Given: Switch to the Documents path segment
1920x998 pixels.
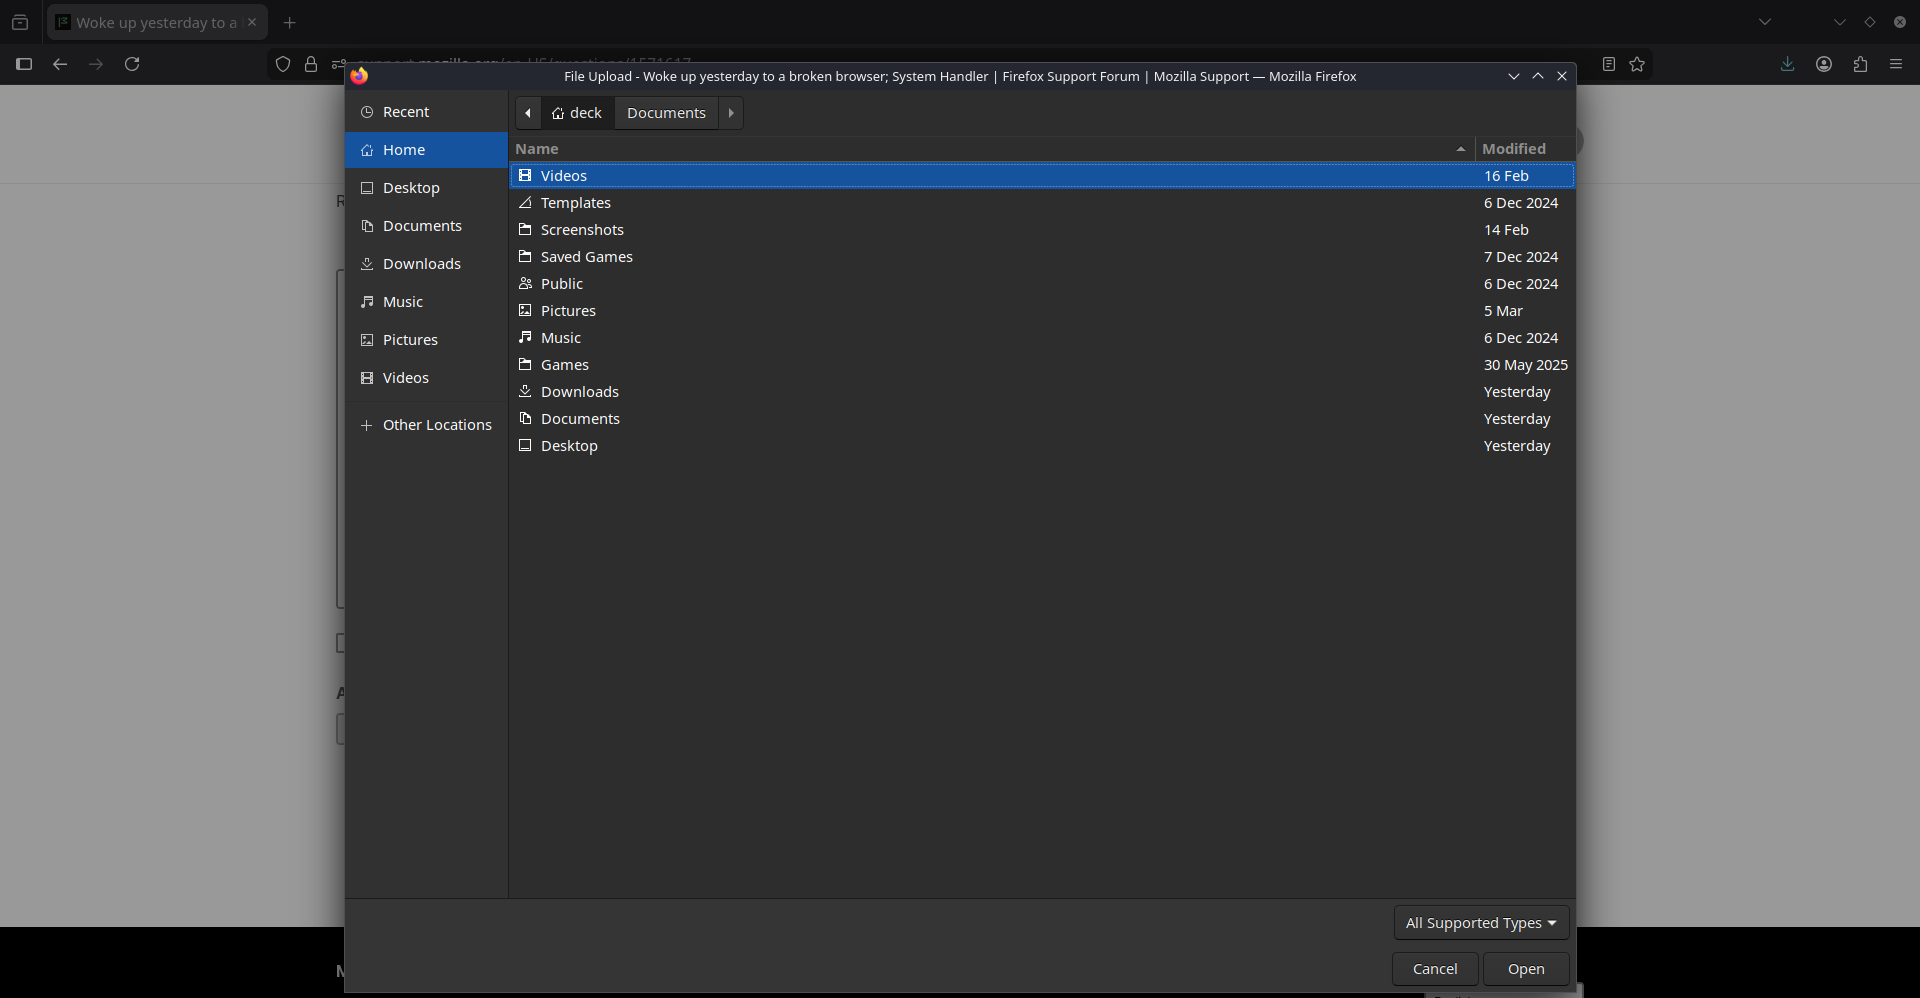Looking at the screenshot, I should (666, 113).
